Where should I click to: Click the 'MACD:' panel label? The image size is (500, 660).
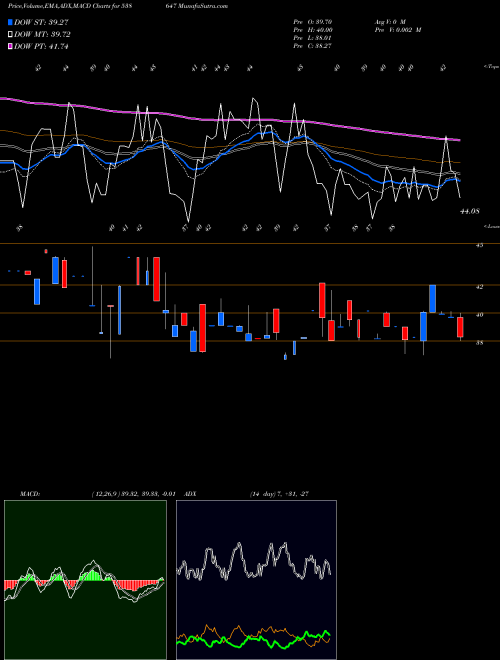(x=30, y=494)
